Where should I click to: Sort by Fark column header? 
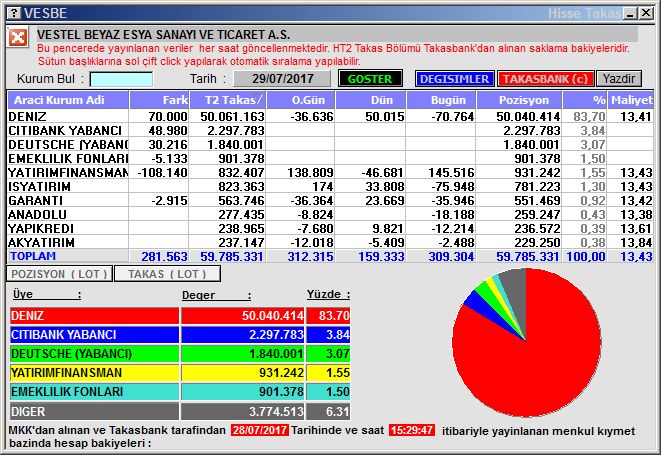[159, 100]
